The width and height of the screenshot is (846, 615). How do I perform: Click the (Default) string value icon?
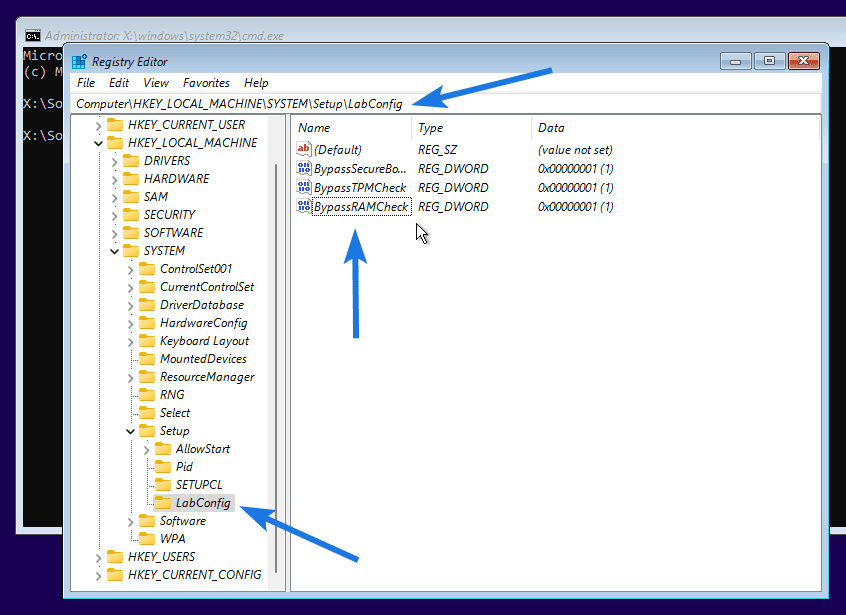(304, 149)
